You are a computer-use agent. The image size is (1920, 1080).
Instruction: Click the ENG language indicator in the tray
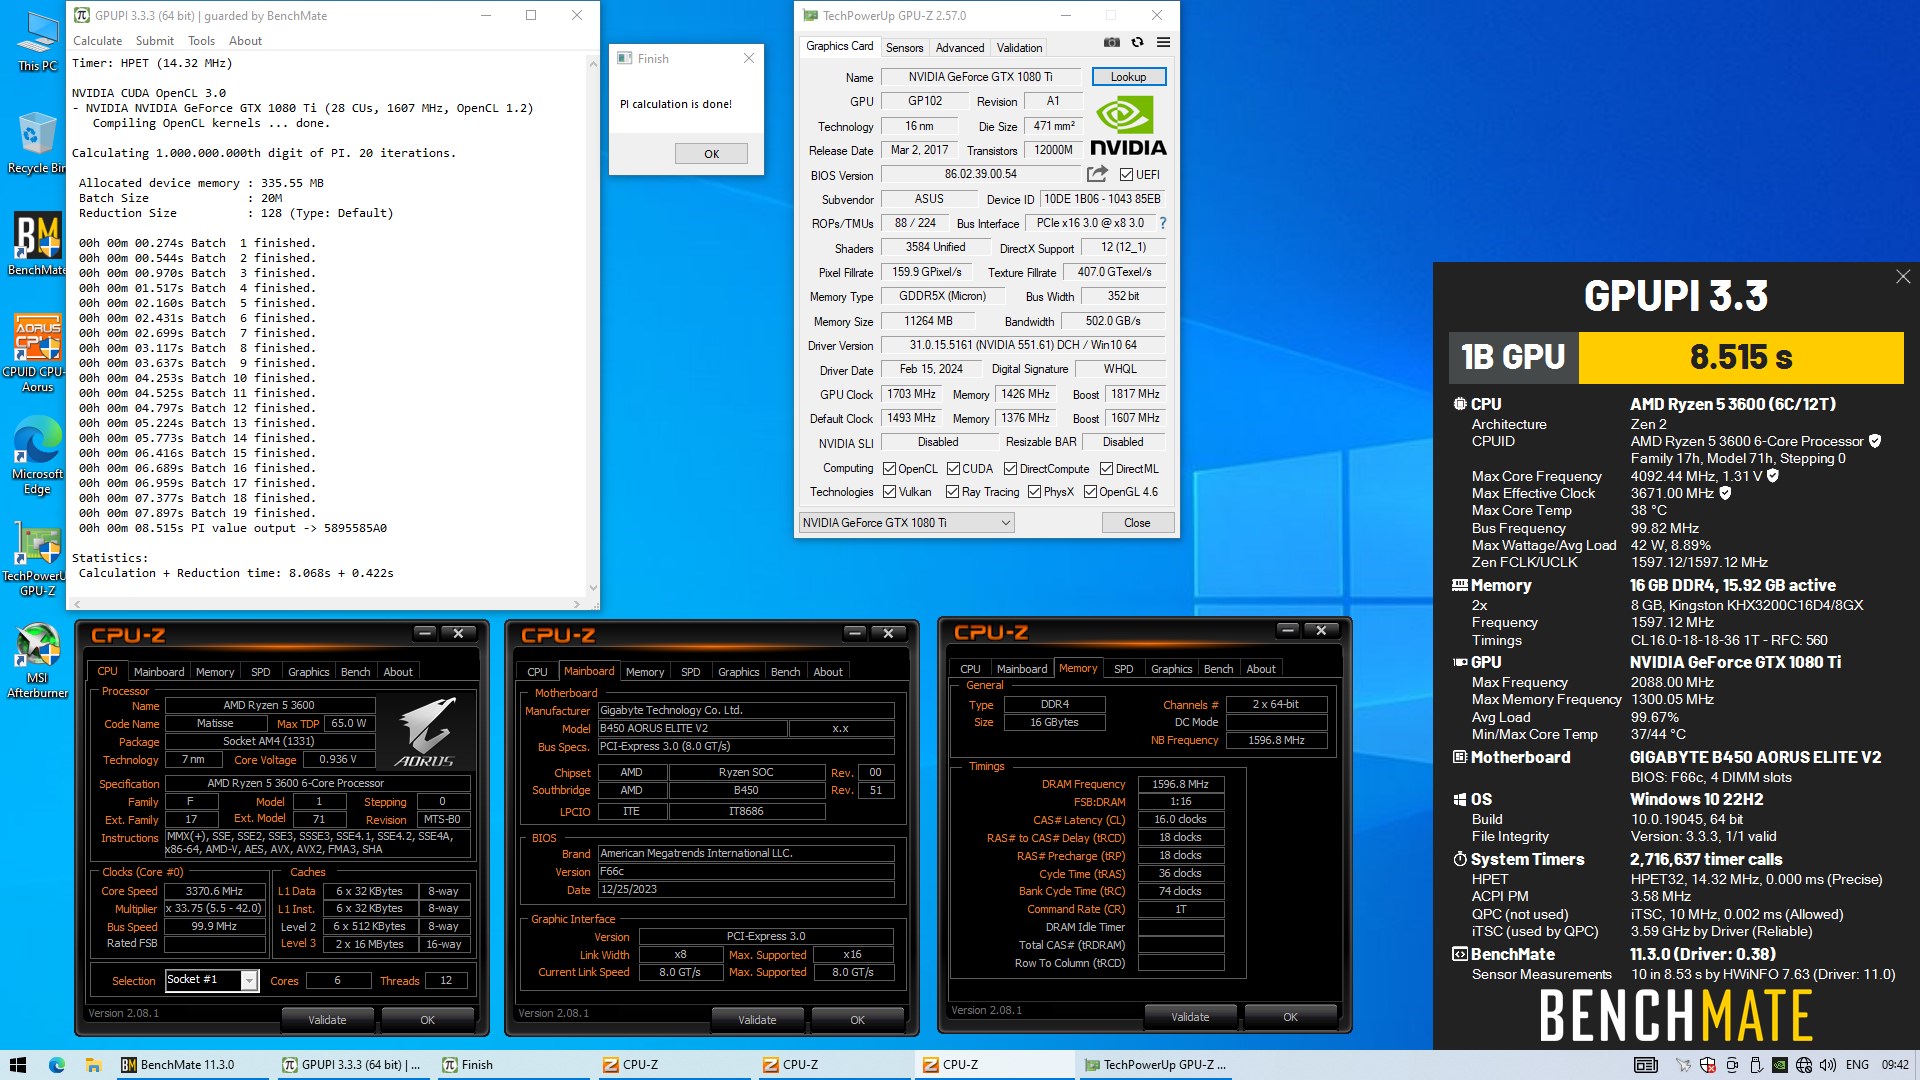pos(1857,1065)
